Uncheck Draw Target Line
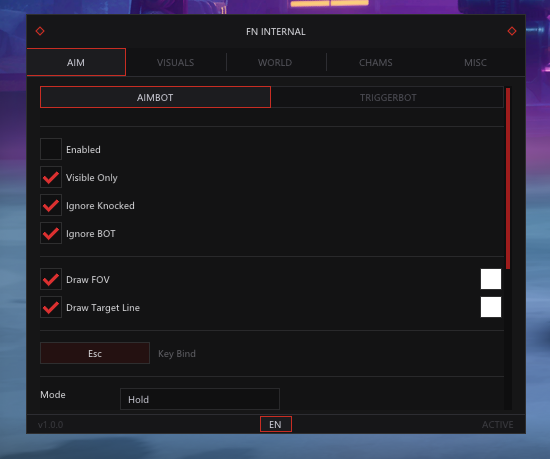The width and height of the screenshot is (550, 459). tap(51, 307)
